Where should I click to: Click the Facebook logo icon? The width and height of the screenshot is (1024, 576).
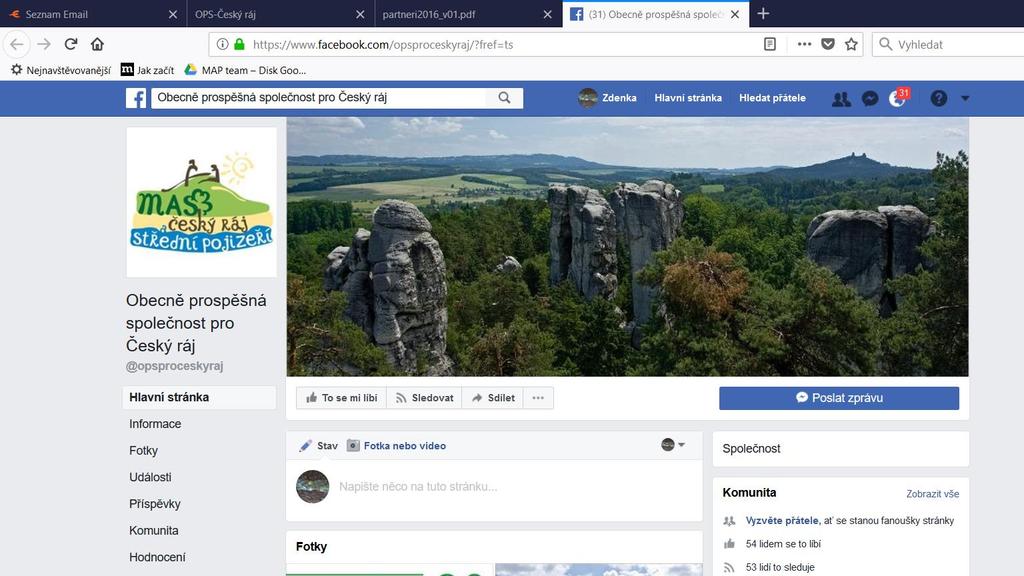click(x=136, y=98)
